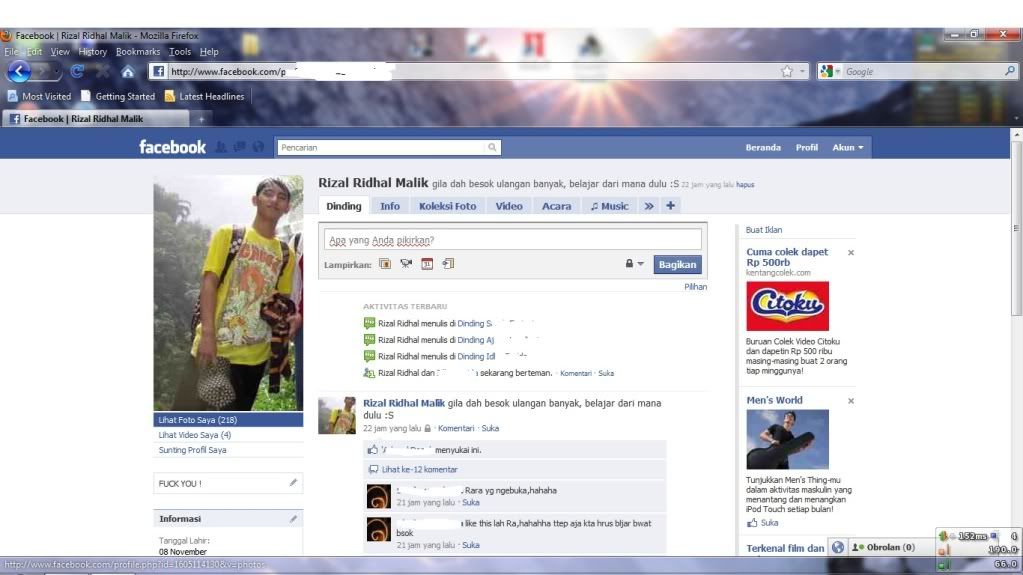Open the History menu
Screen dimensions: 1023x575
(93, 52)
